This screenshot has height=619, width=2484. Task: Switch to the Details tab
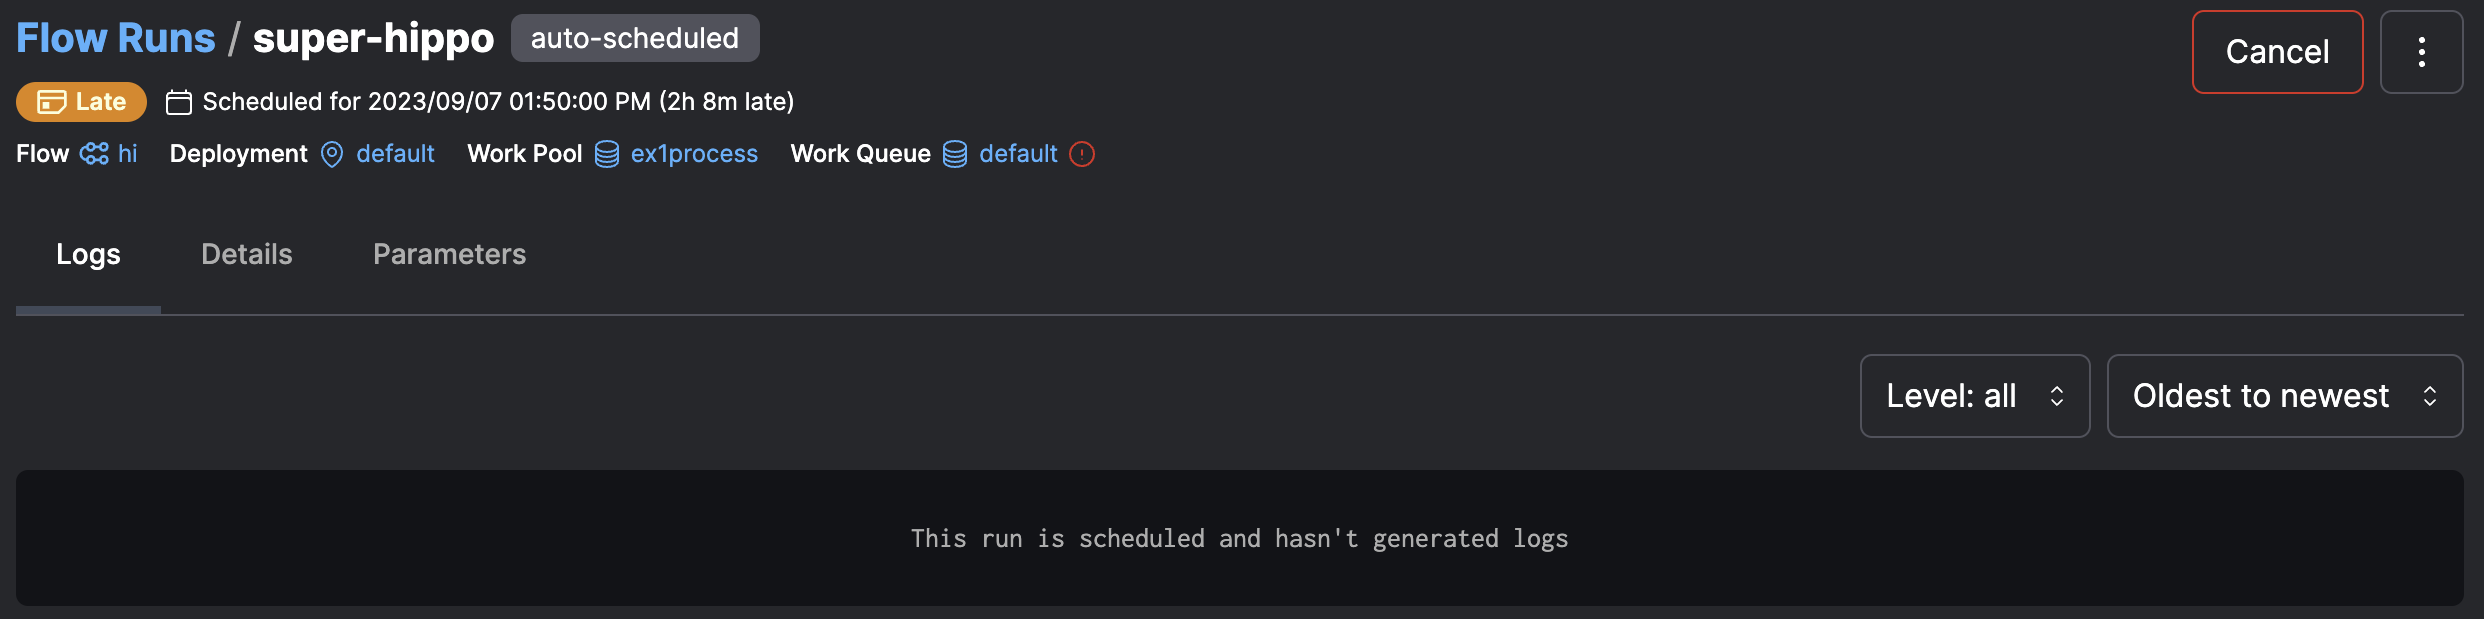click(246, 254)
